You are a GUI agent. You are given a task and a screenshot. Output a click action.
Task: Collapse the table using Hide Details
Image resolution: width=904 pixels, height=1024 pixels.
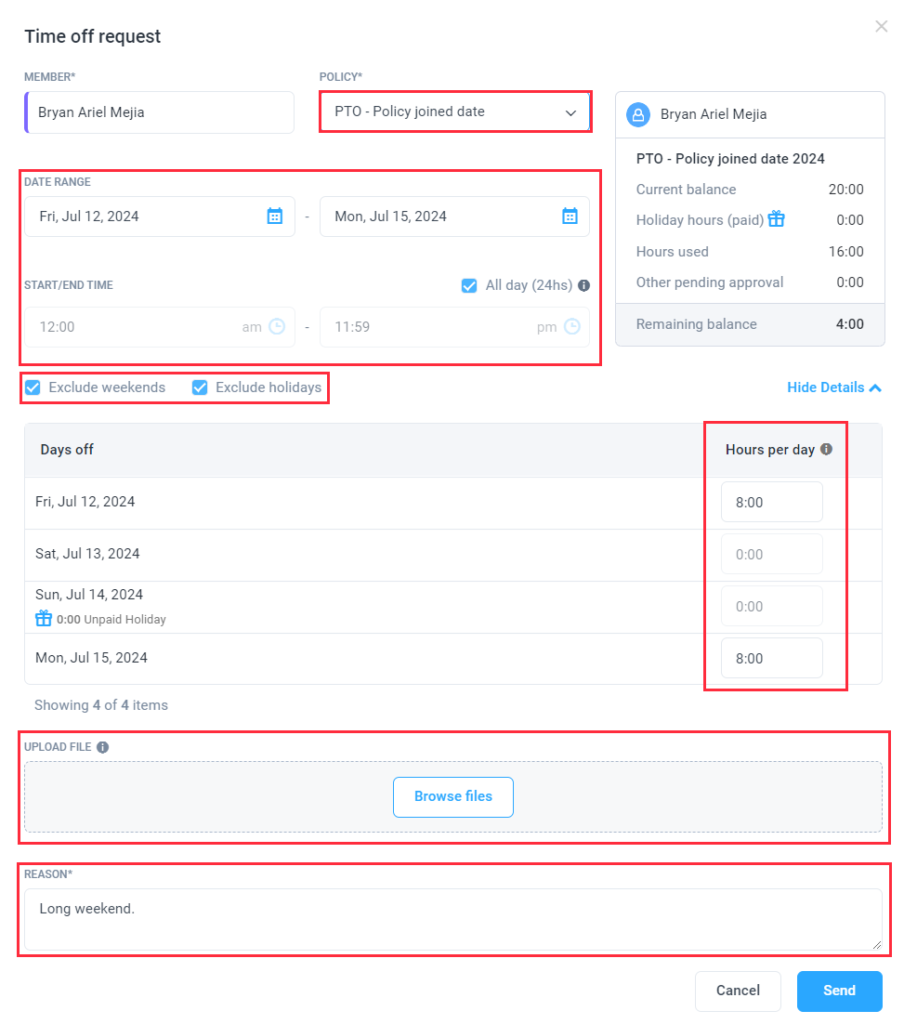click(834, 387)
